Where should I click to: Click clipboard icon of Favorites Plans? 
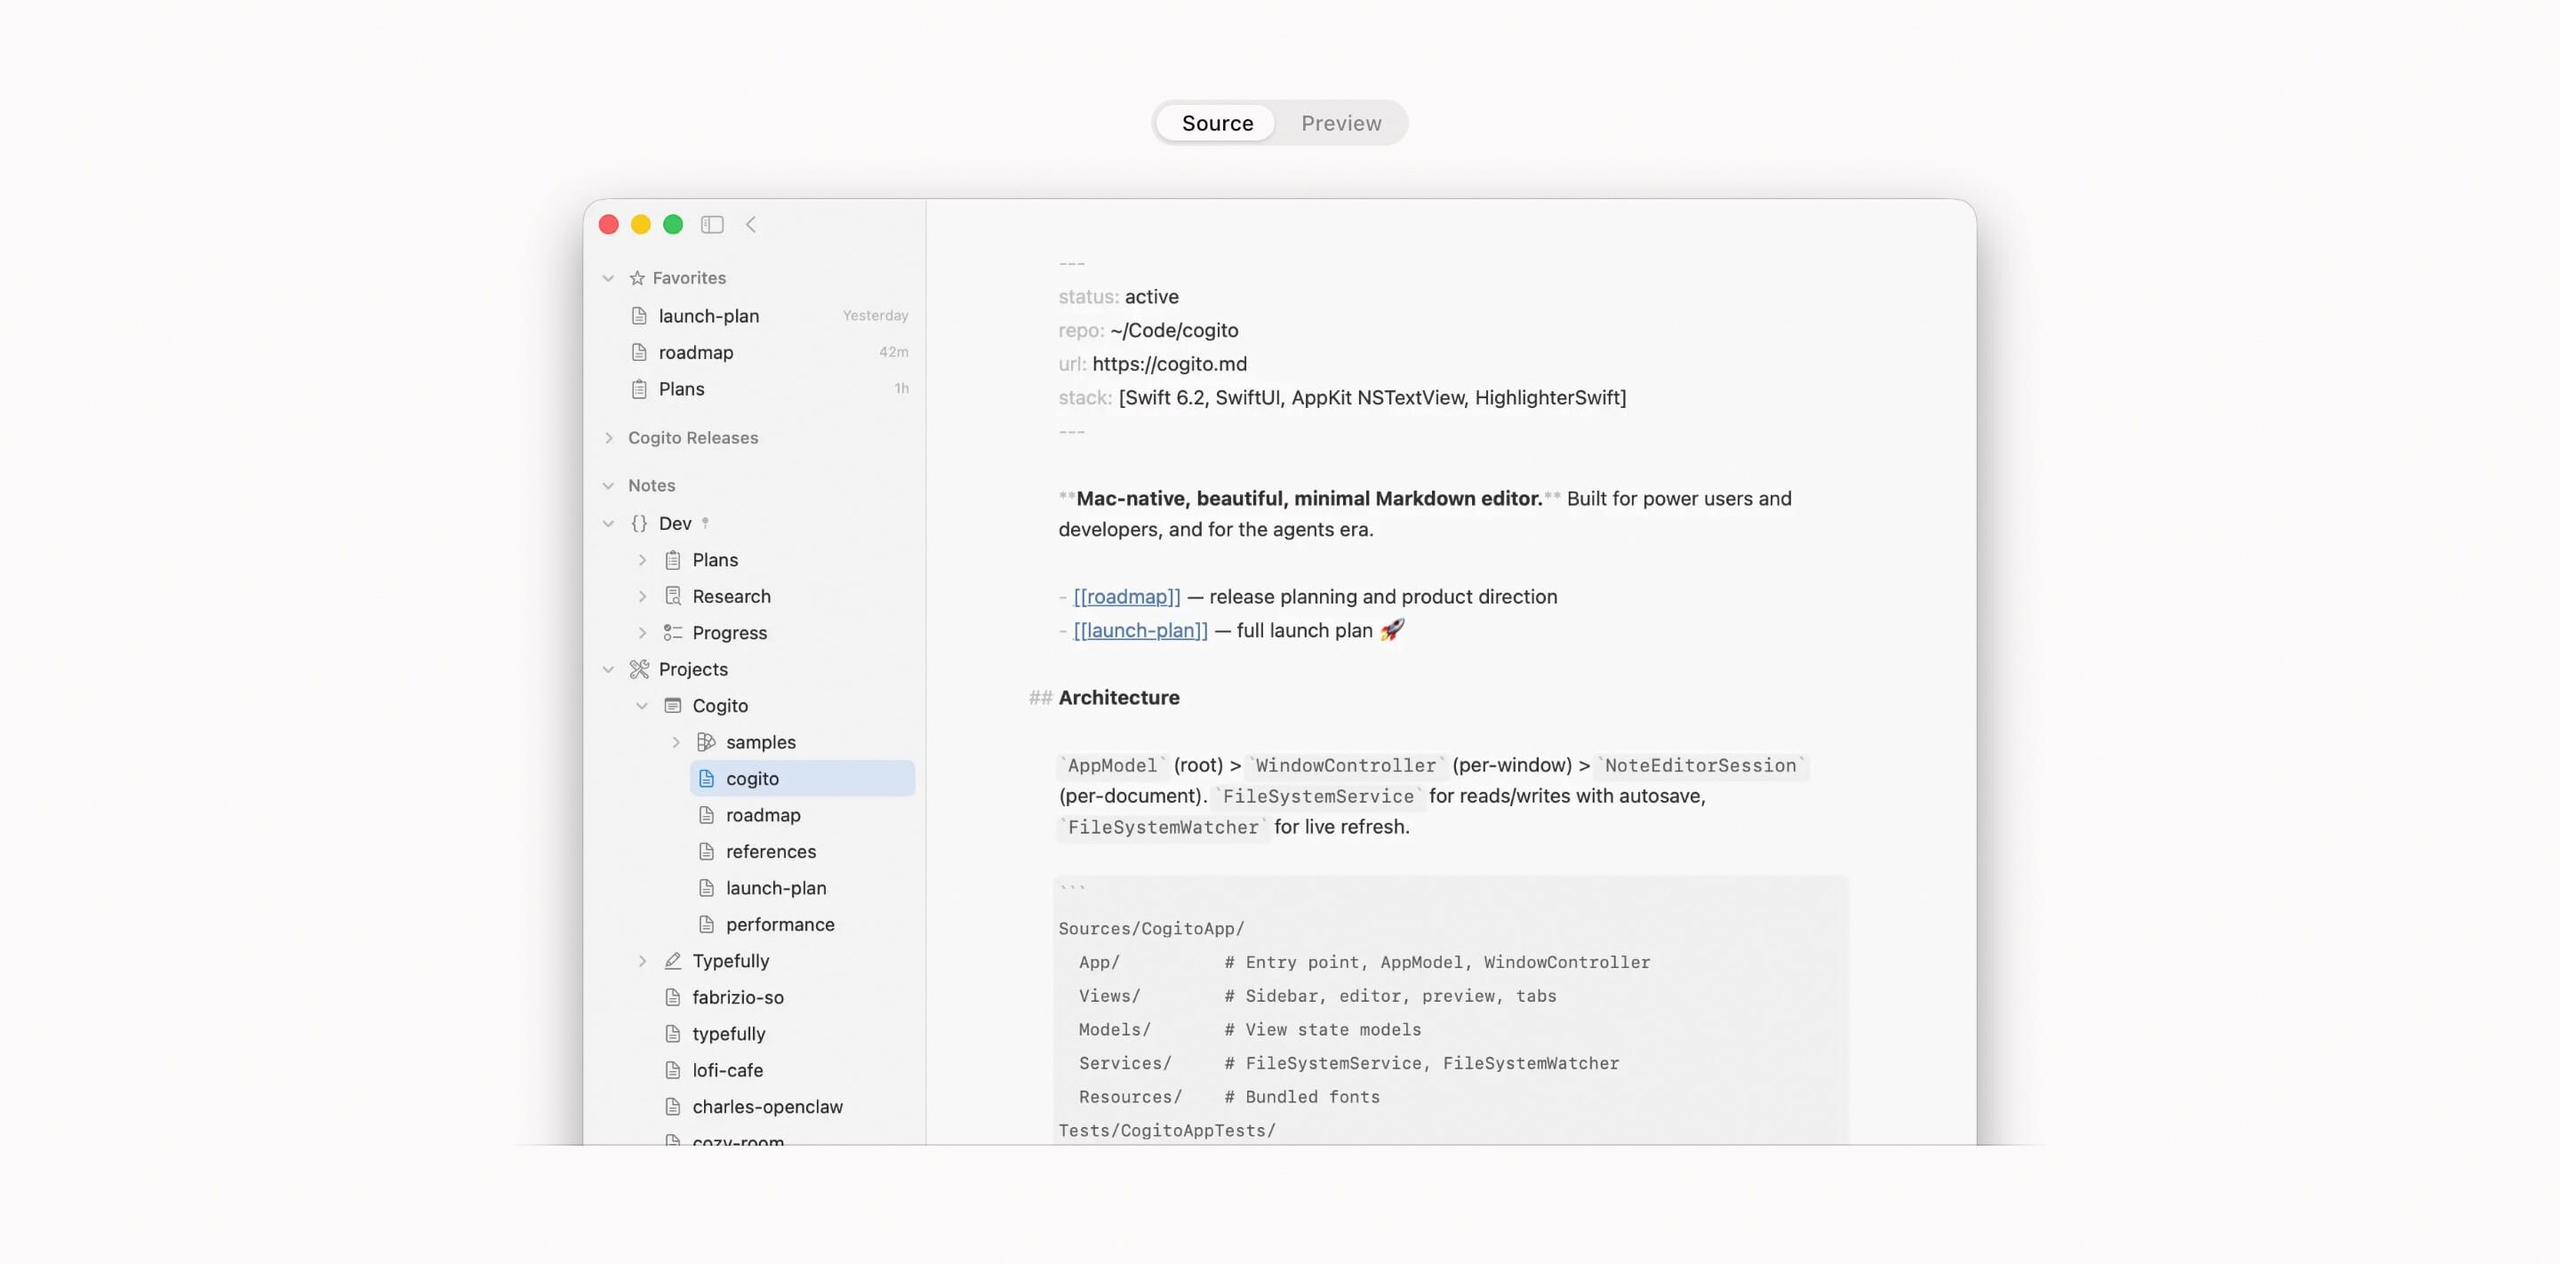639,389
